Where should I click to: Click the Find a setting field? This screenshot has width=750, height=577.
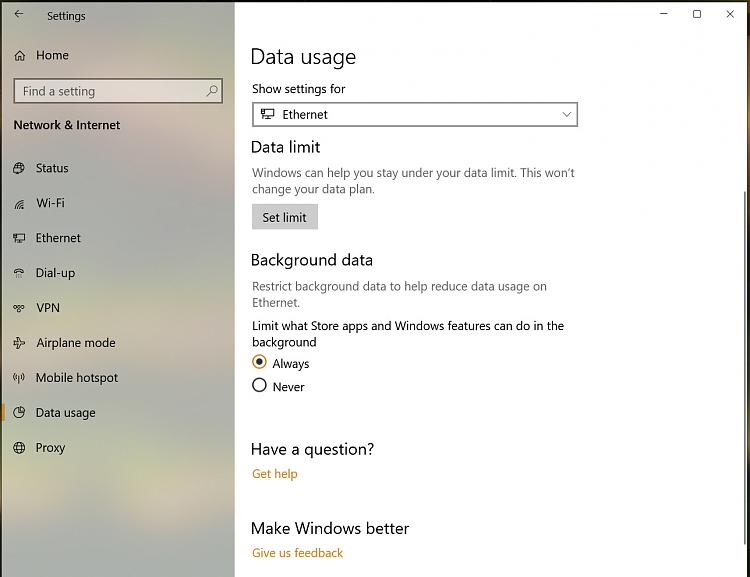pyautogui.click(x=118, y=91)
